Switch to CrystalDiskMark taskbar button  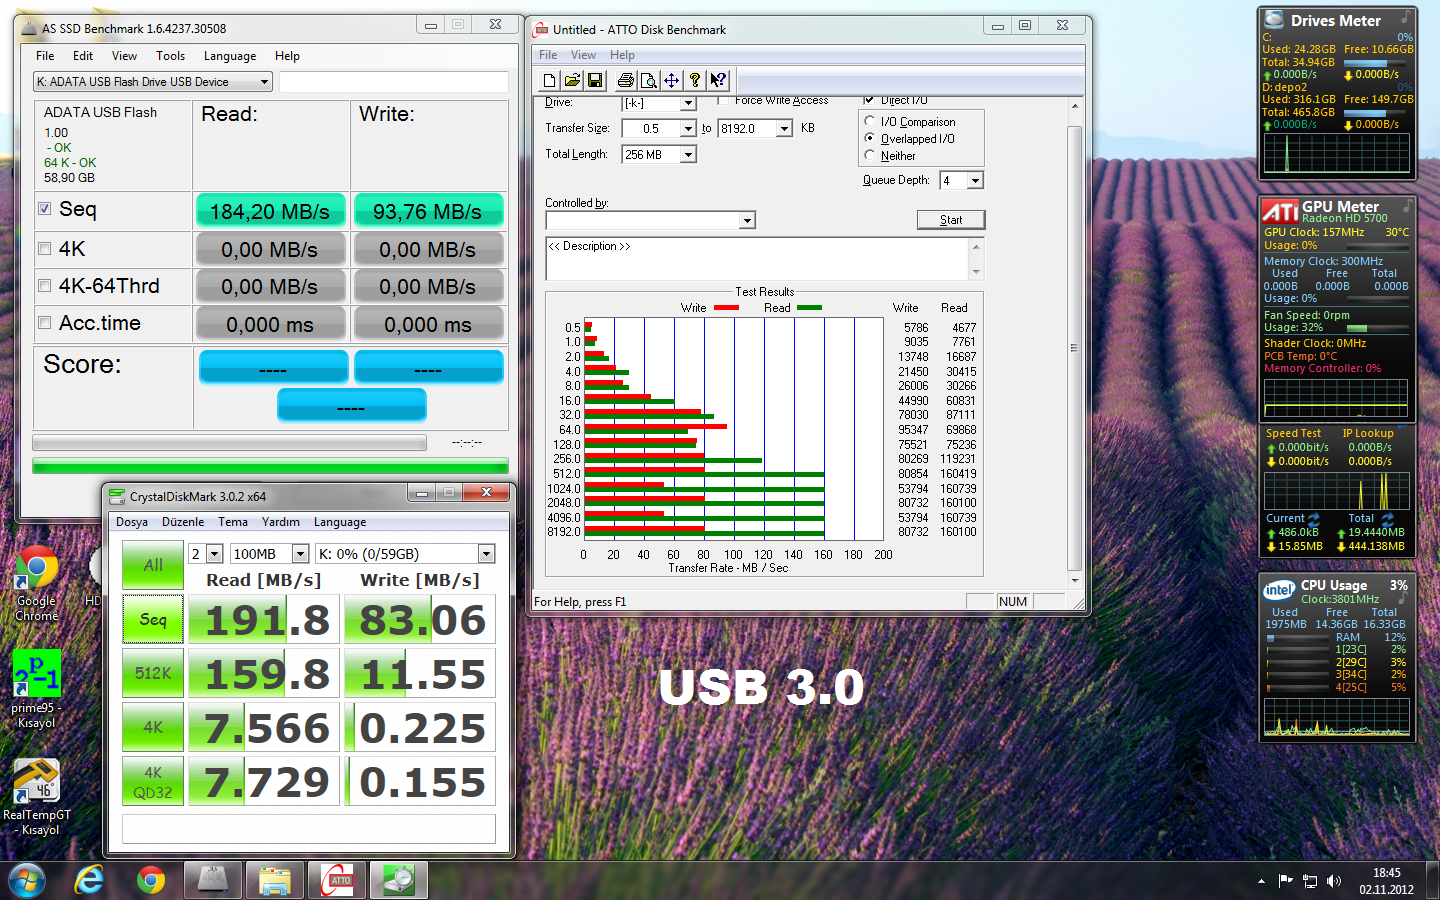tap(399, 881)
